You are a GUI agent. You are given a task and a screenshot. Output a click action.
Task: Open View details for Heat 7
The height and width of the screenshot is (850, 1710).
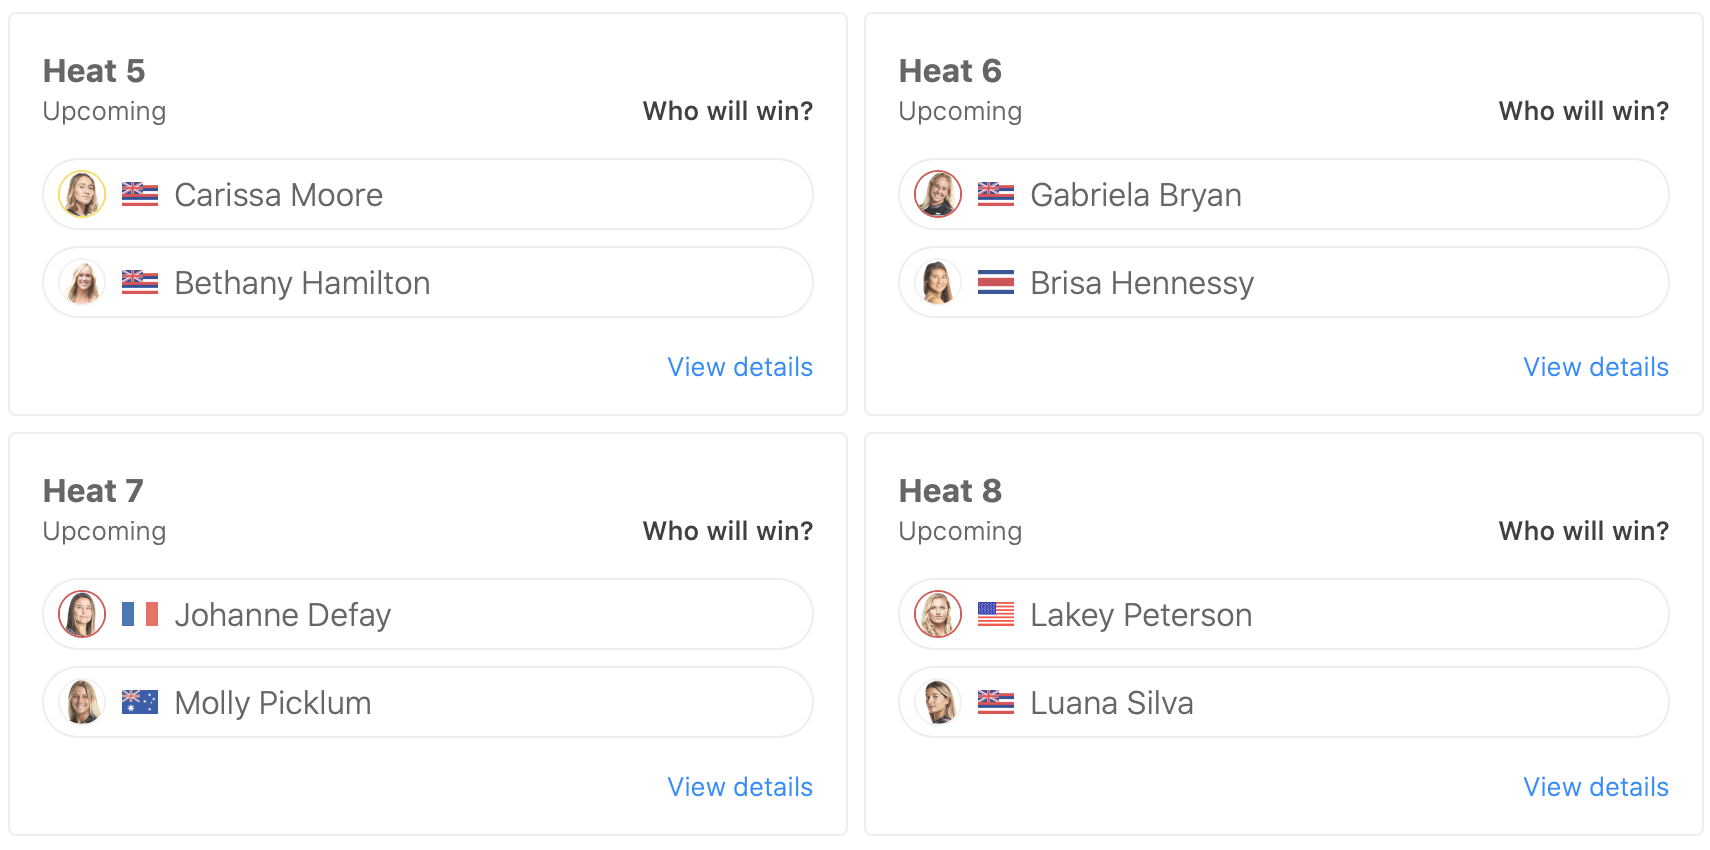(740, 787)
